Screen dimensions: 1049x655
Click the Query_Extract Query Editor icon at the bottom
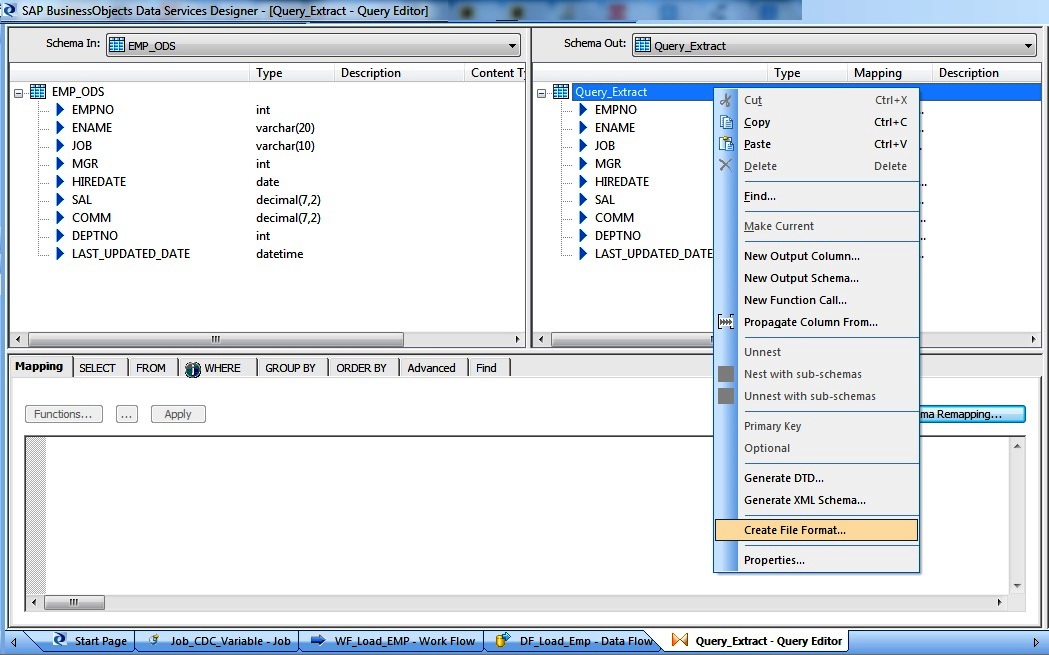(x=680, y=640)
